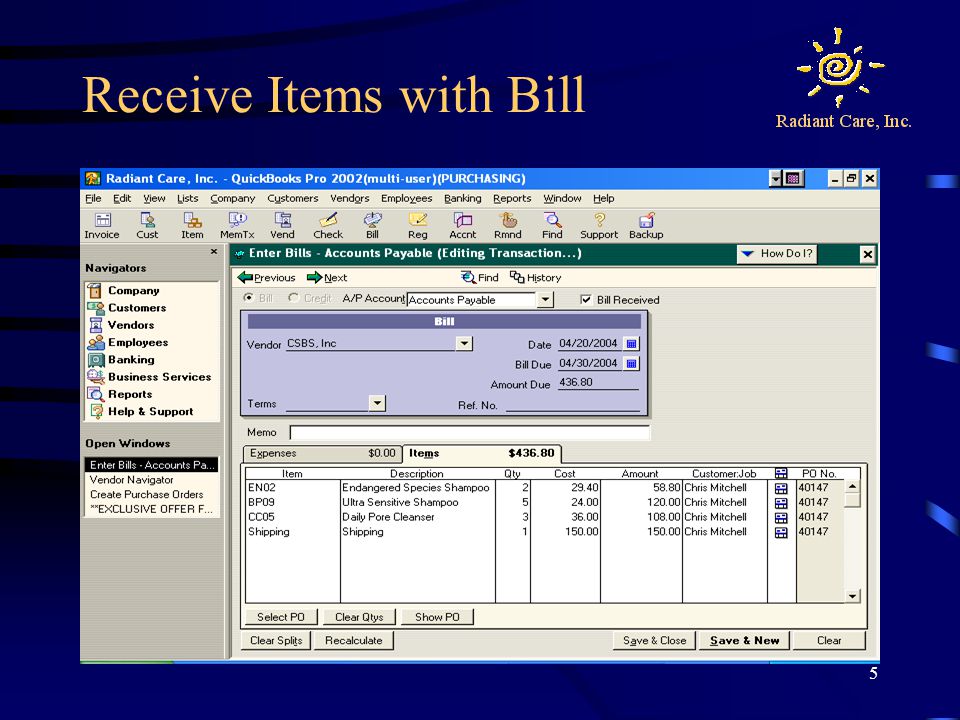
Task: Open the Lists menu
Action: [x=187, y=198]
